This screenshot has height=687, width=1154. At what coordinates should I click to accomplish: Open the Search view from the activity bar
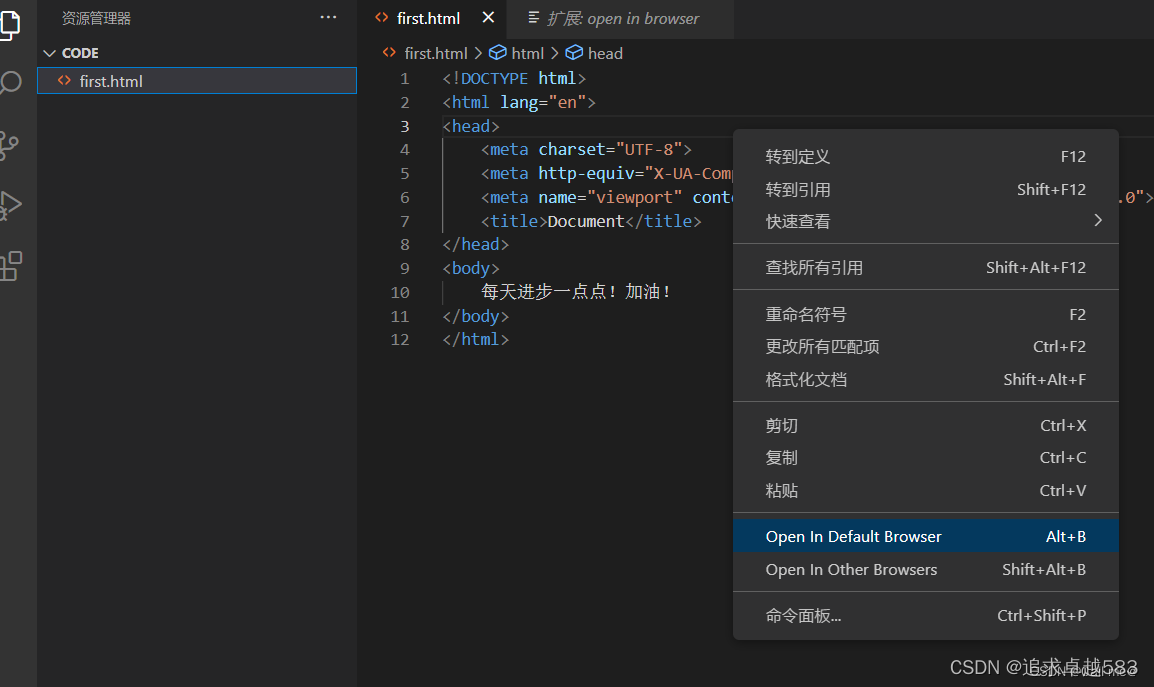(x=10, y=83)
